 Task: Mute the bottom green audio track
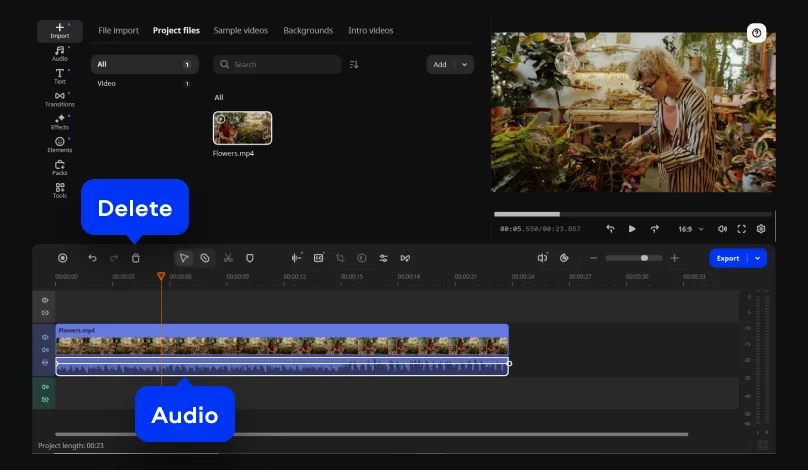[x=45, y=387]
